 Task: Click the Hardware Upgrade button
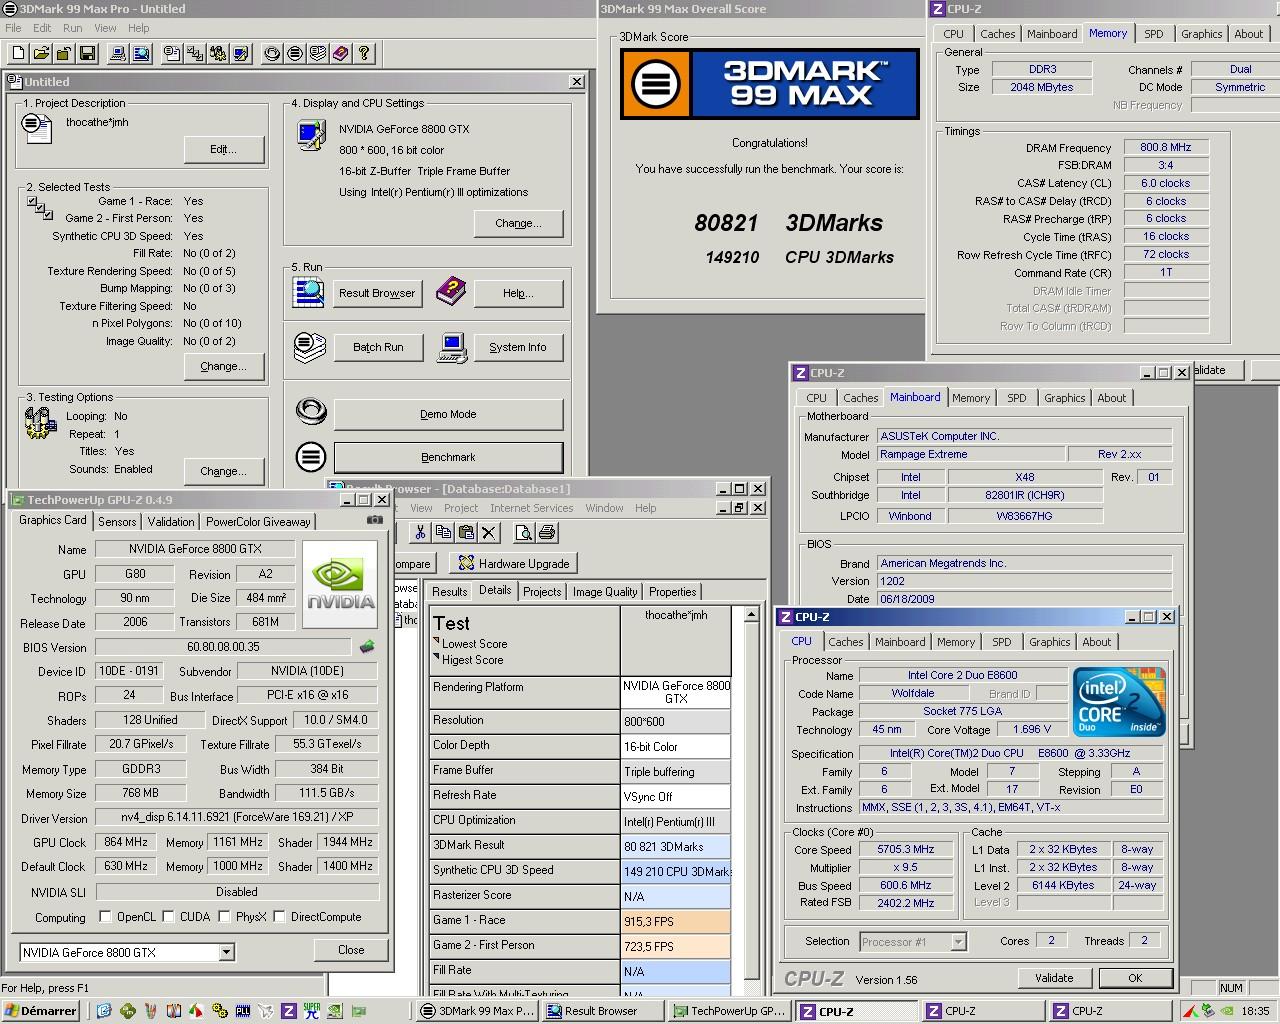coord(513,563)
